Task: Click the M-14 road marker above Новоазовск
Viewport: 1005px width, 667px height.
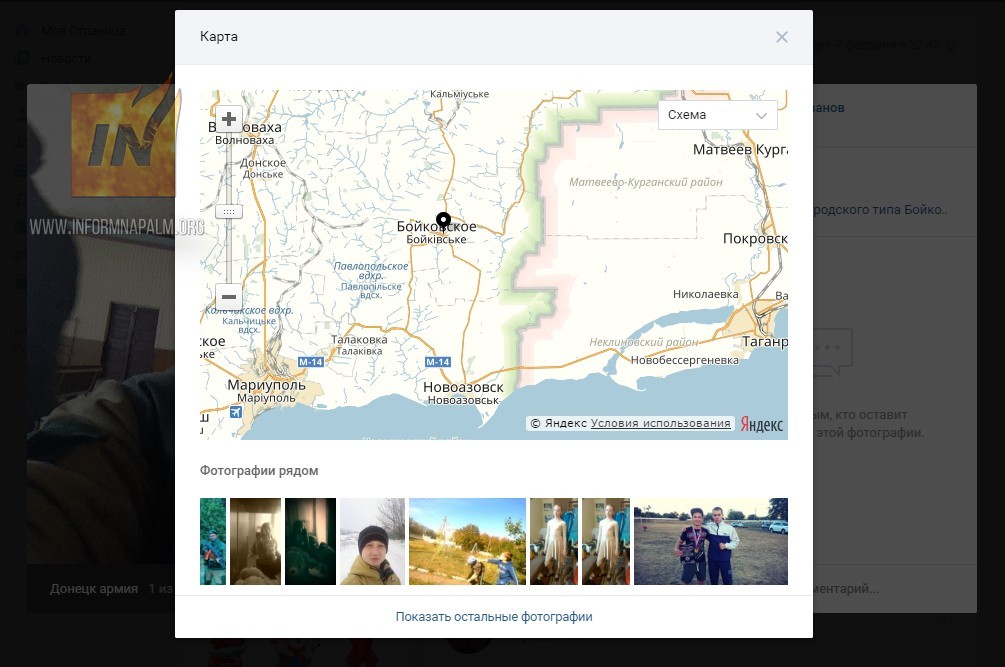Action: pos(438,362)
